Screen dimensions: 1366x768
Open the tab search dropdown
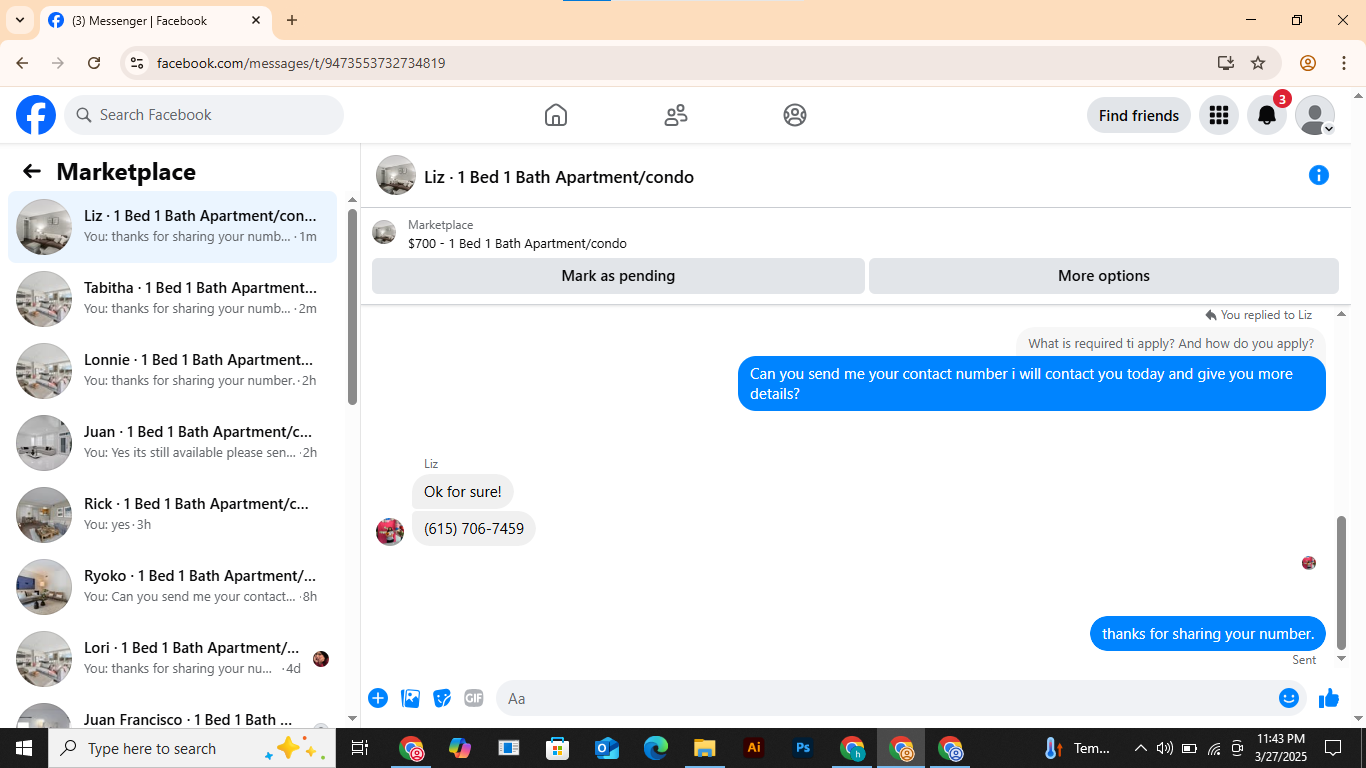coord(19,20)
